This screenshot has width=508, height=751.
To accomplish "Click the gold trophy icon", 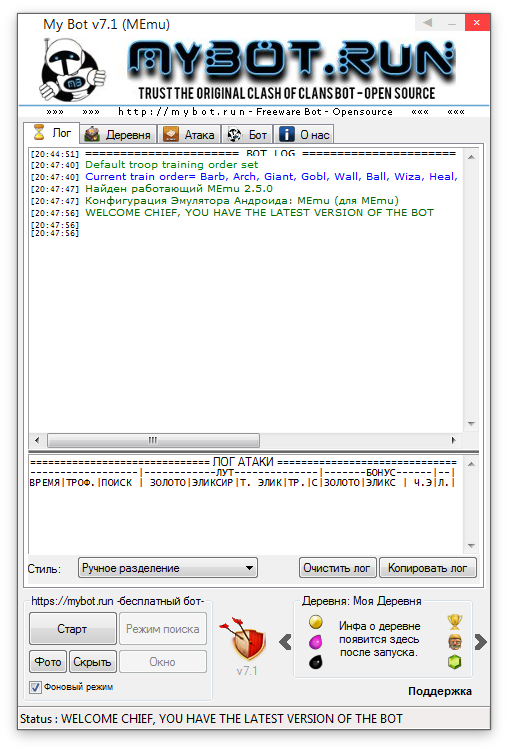I will point(455,622).
